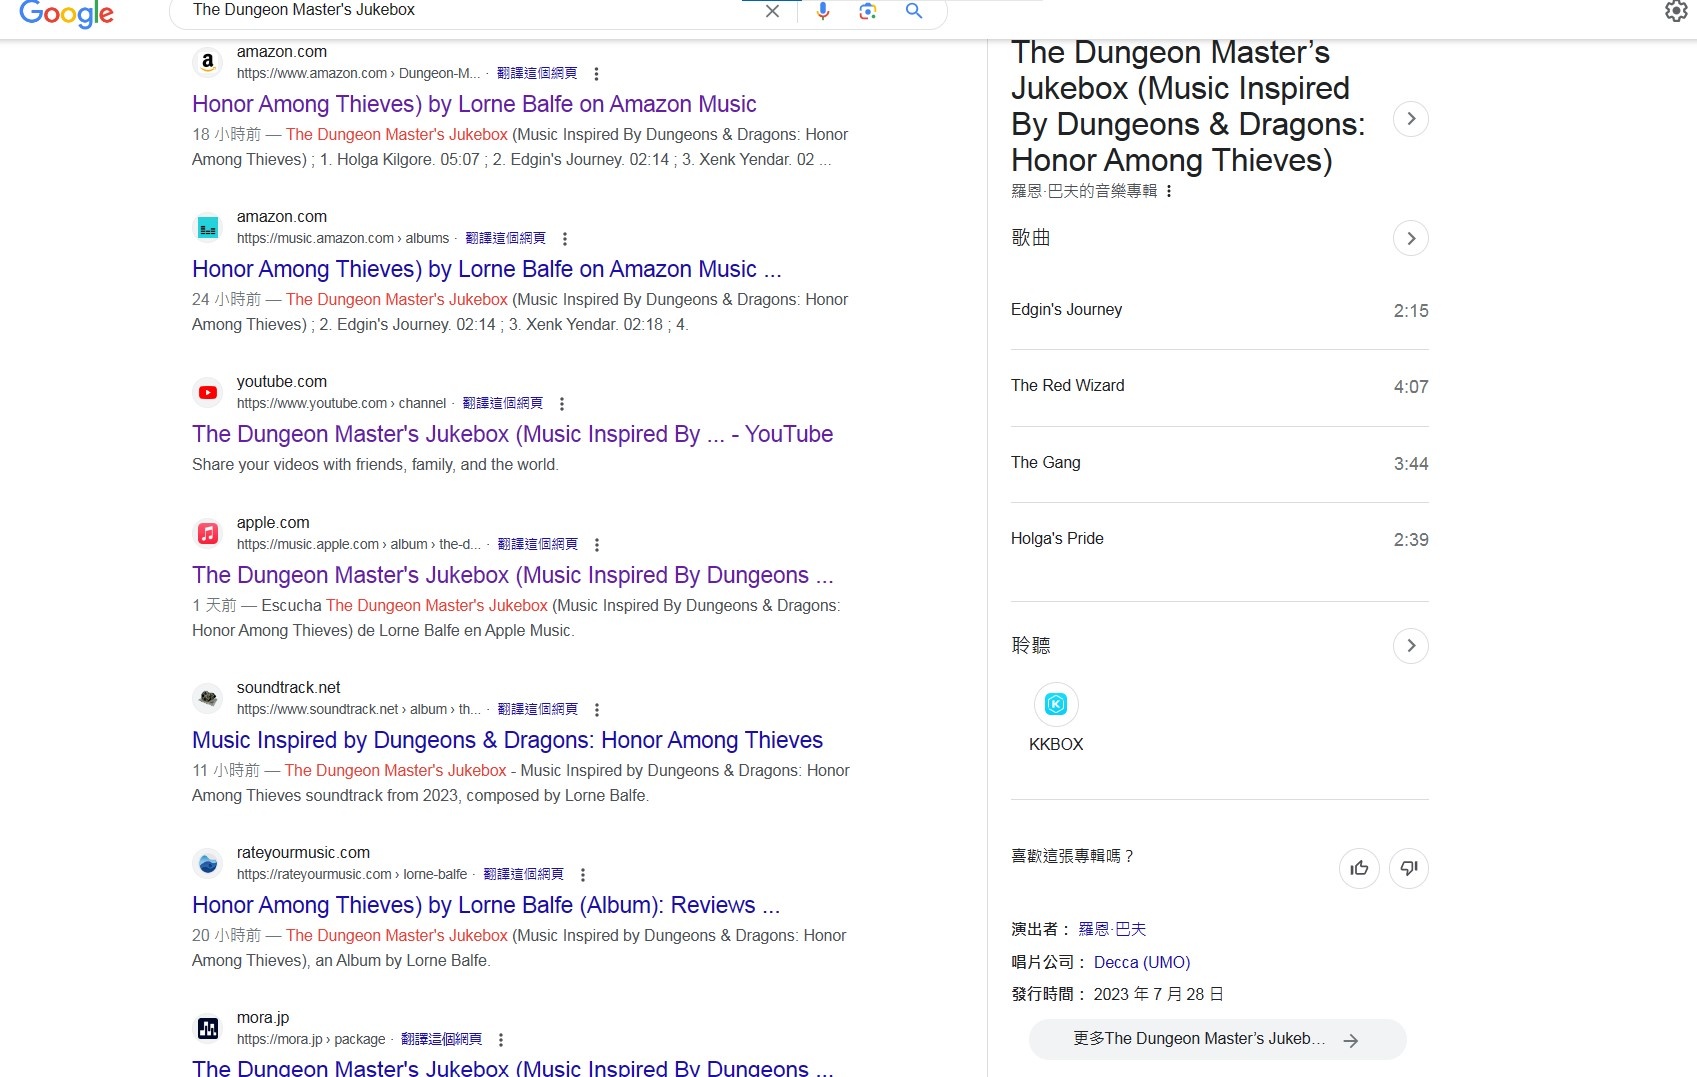Click YouTube favicon in results
Image resolution: width=1697 pixels, height=1077 pixels.
(208, 392)
